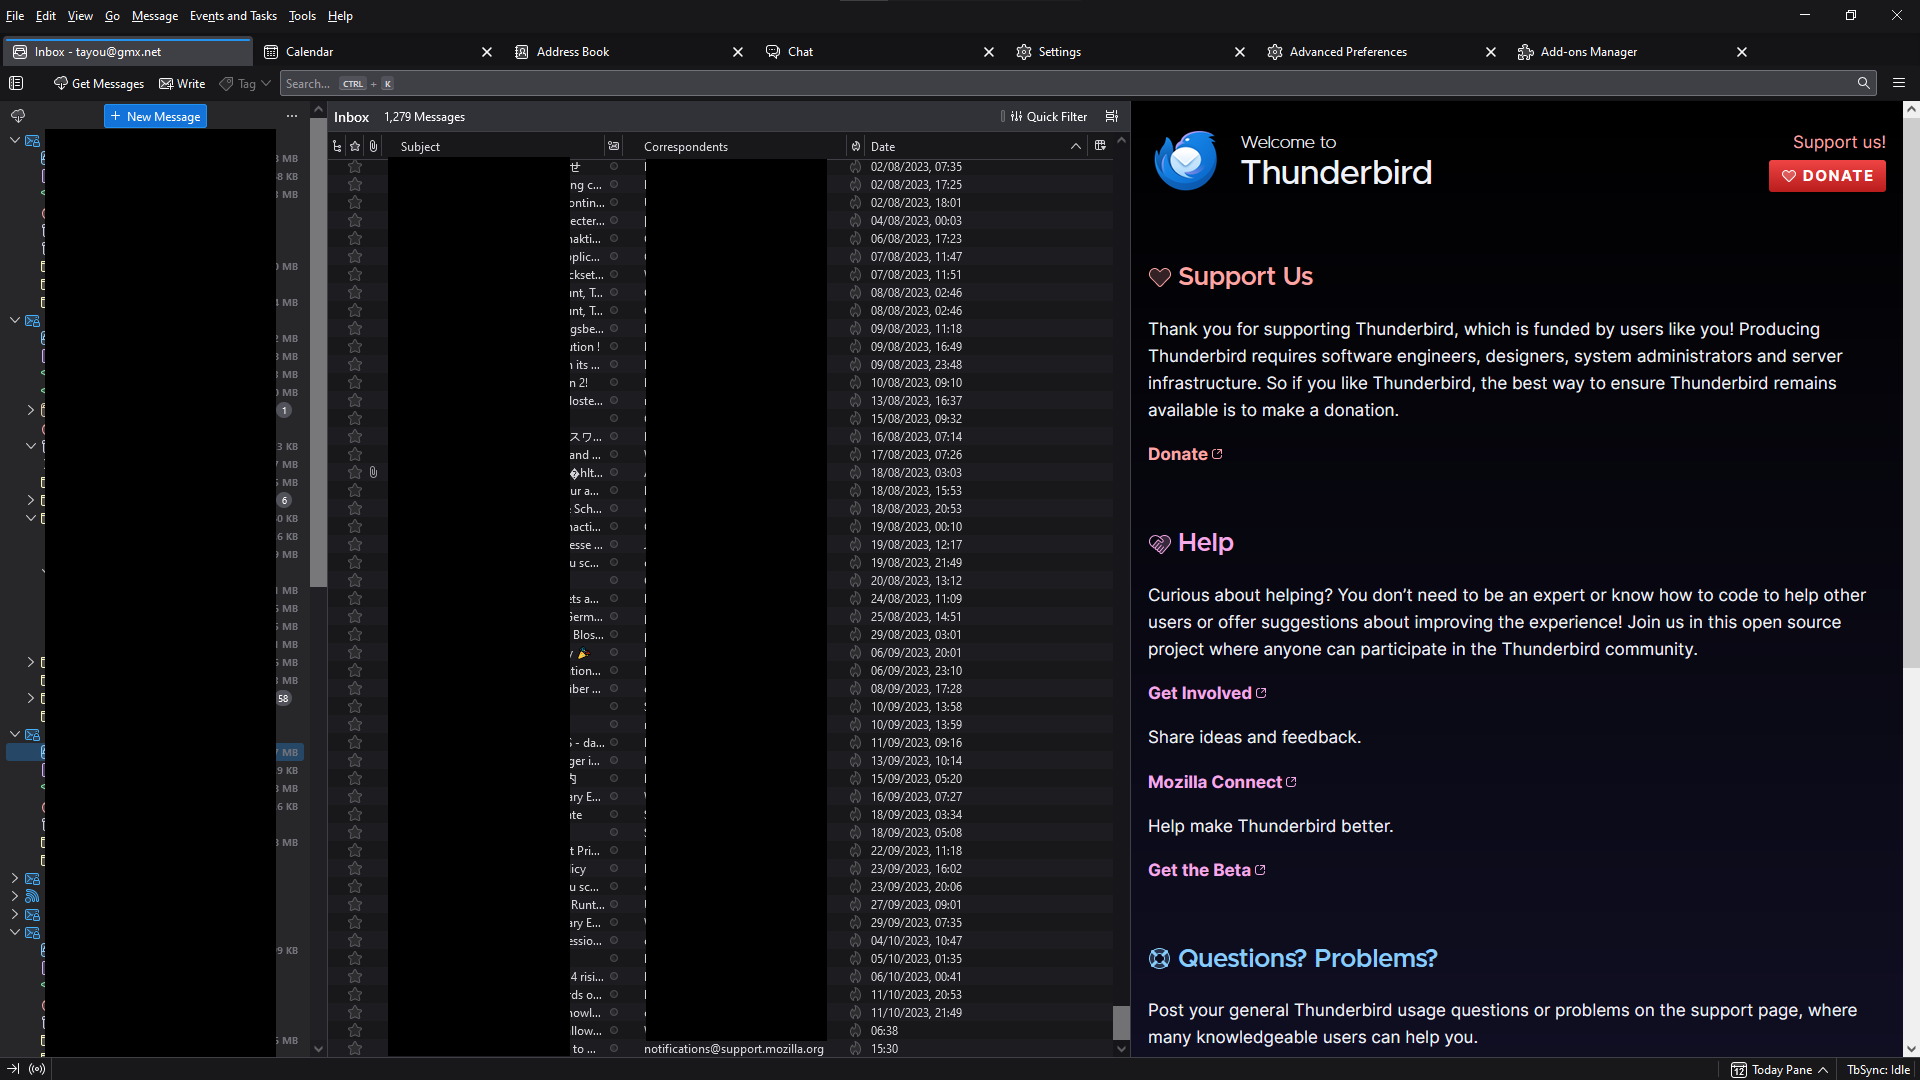Toggle the folder pane view icon
Screen dimensions: 1920x1080
pos(16,83)
